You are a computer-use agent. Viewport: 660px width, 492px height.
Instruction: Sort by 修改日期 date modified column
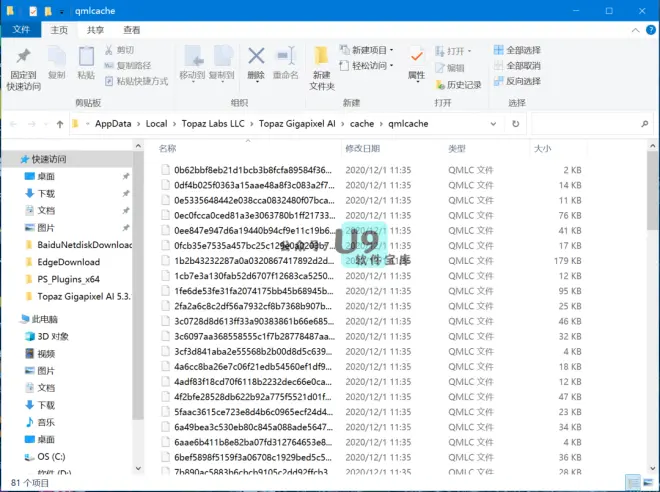click(x=362, y=149)
